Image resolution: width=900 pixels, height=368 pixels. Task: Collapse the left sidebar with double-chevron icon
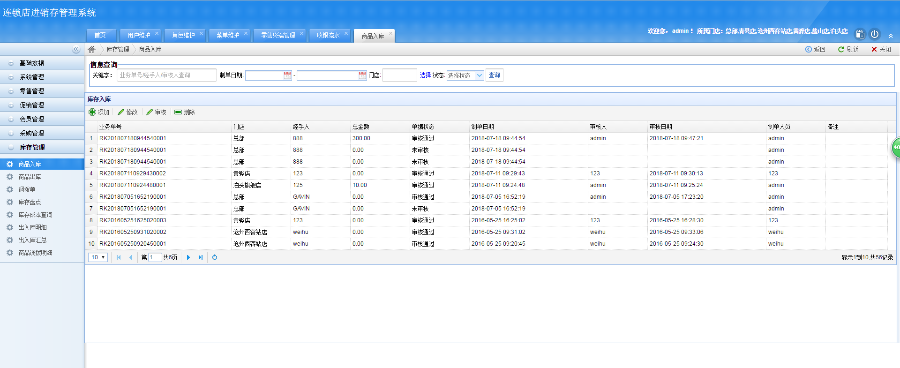point(76,49)
